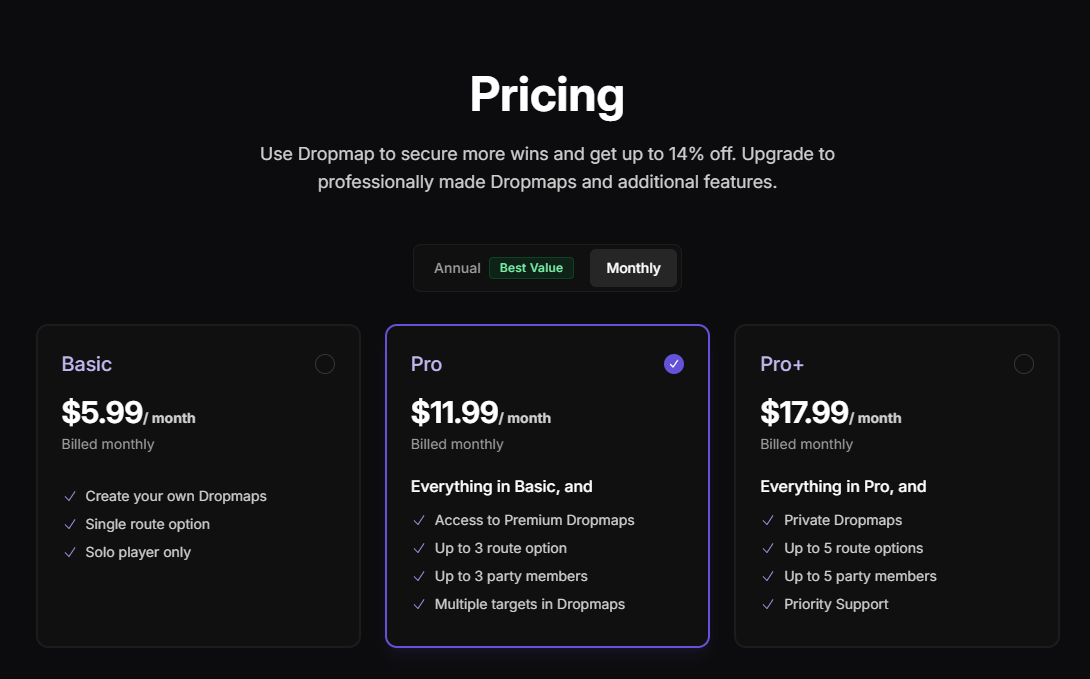
Task: Click the checkmark beside Private Dropmaps
Action: (x=769, y=520)
